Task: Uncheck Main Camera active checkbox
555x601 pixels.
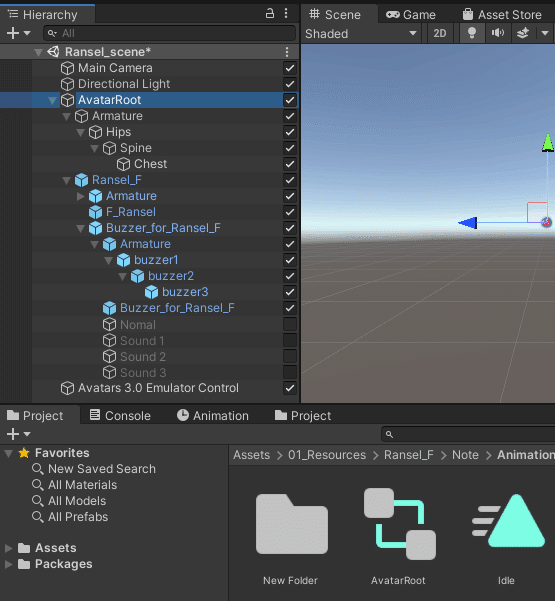Action: point(290,68)
